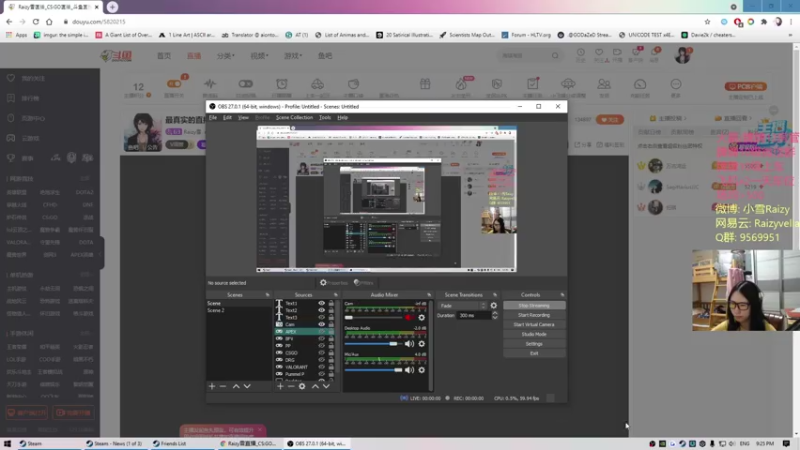Toggle the lock on the DRG source
This screenshot has height=450, width=800.
[331, 360]
